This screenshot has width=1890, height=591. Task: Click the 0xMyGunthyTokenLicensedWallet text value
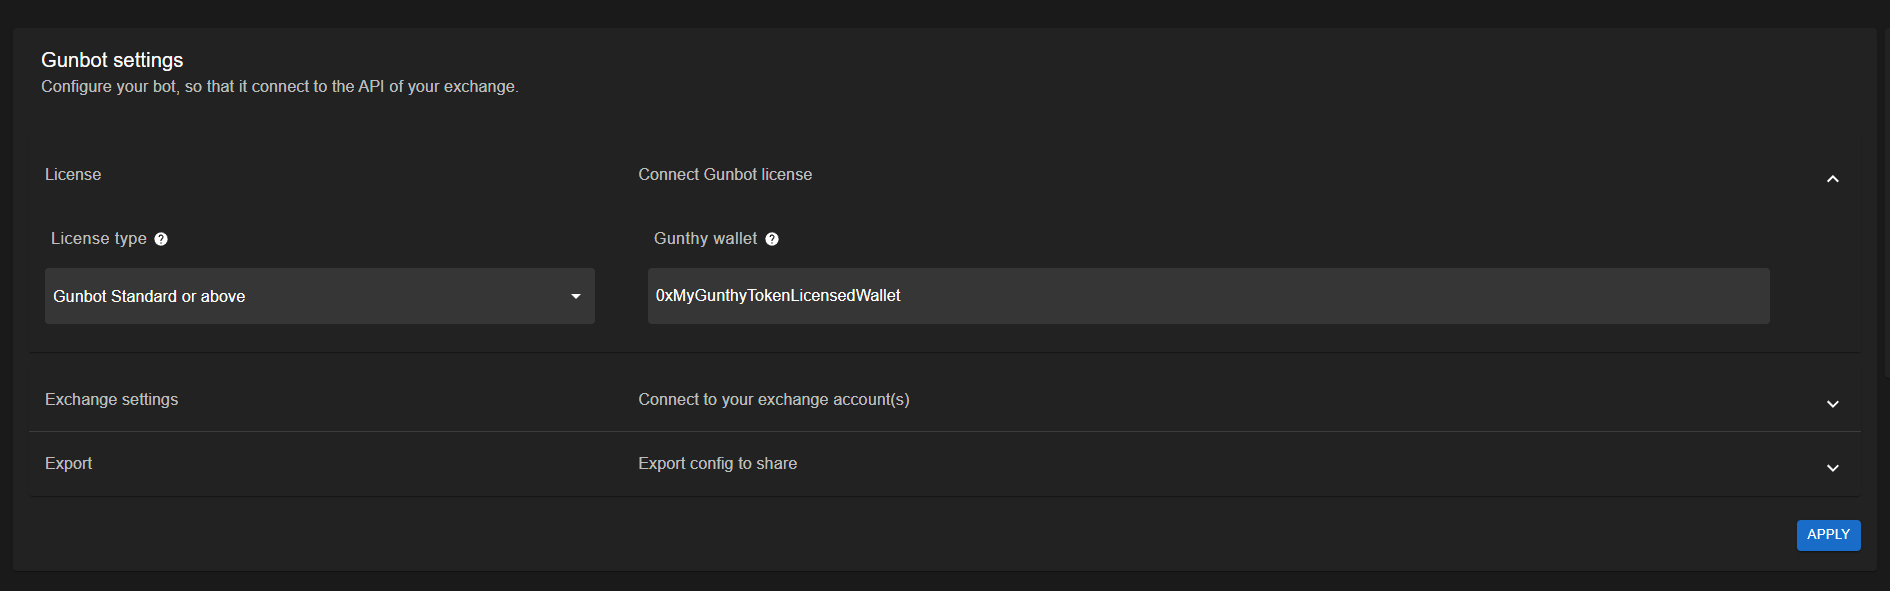[778, 296]
